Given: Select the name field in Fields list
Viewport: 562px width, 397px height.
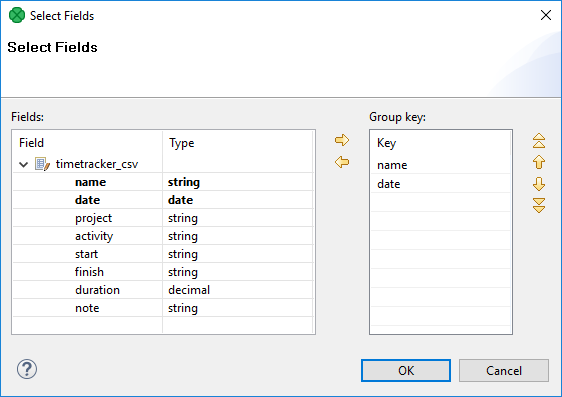Looking at the screenshot, I should (x=163, y=182).
